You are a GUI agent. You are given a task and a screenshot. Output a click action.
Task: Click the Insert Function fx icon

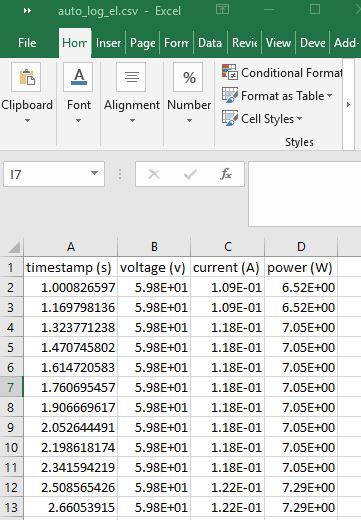(x=226, y=174)
